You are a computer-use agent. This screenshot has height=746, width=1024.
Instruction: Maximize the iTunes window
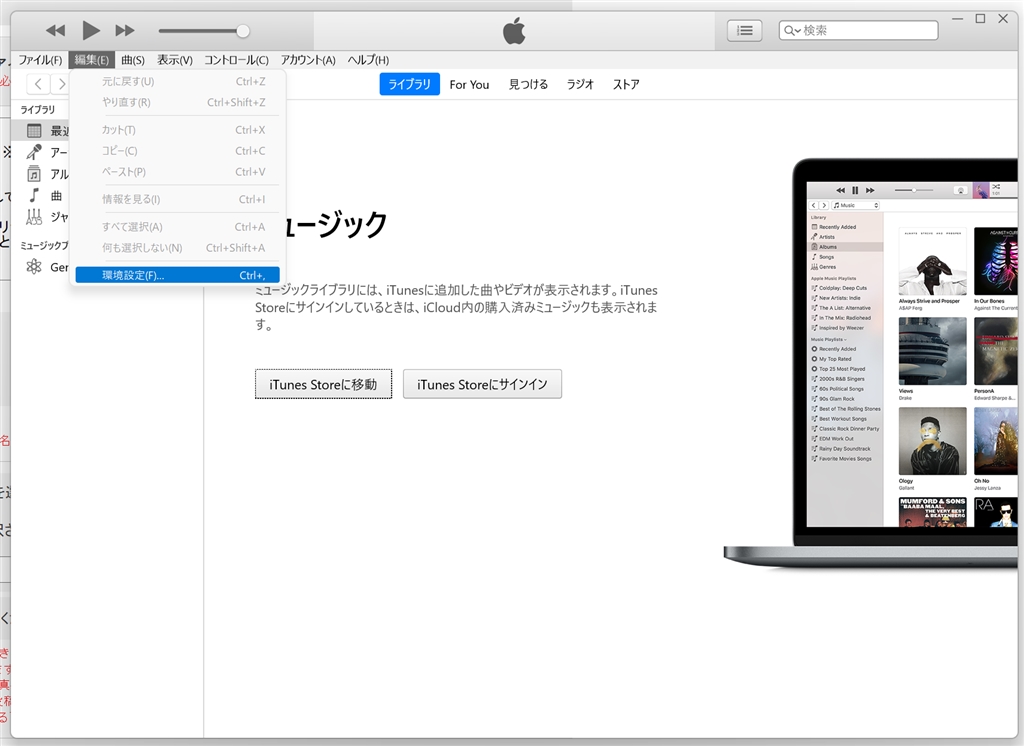pos(980,19)
